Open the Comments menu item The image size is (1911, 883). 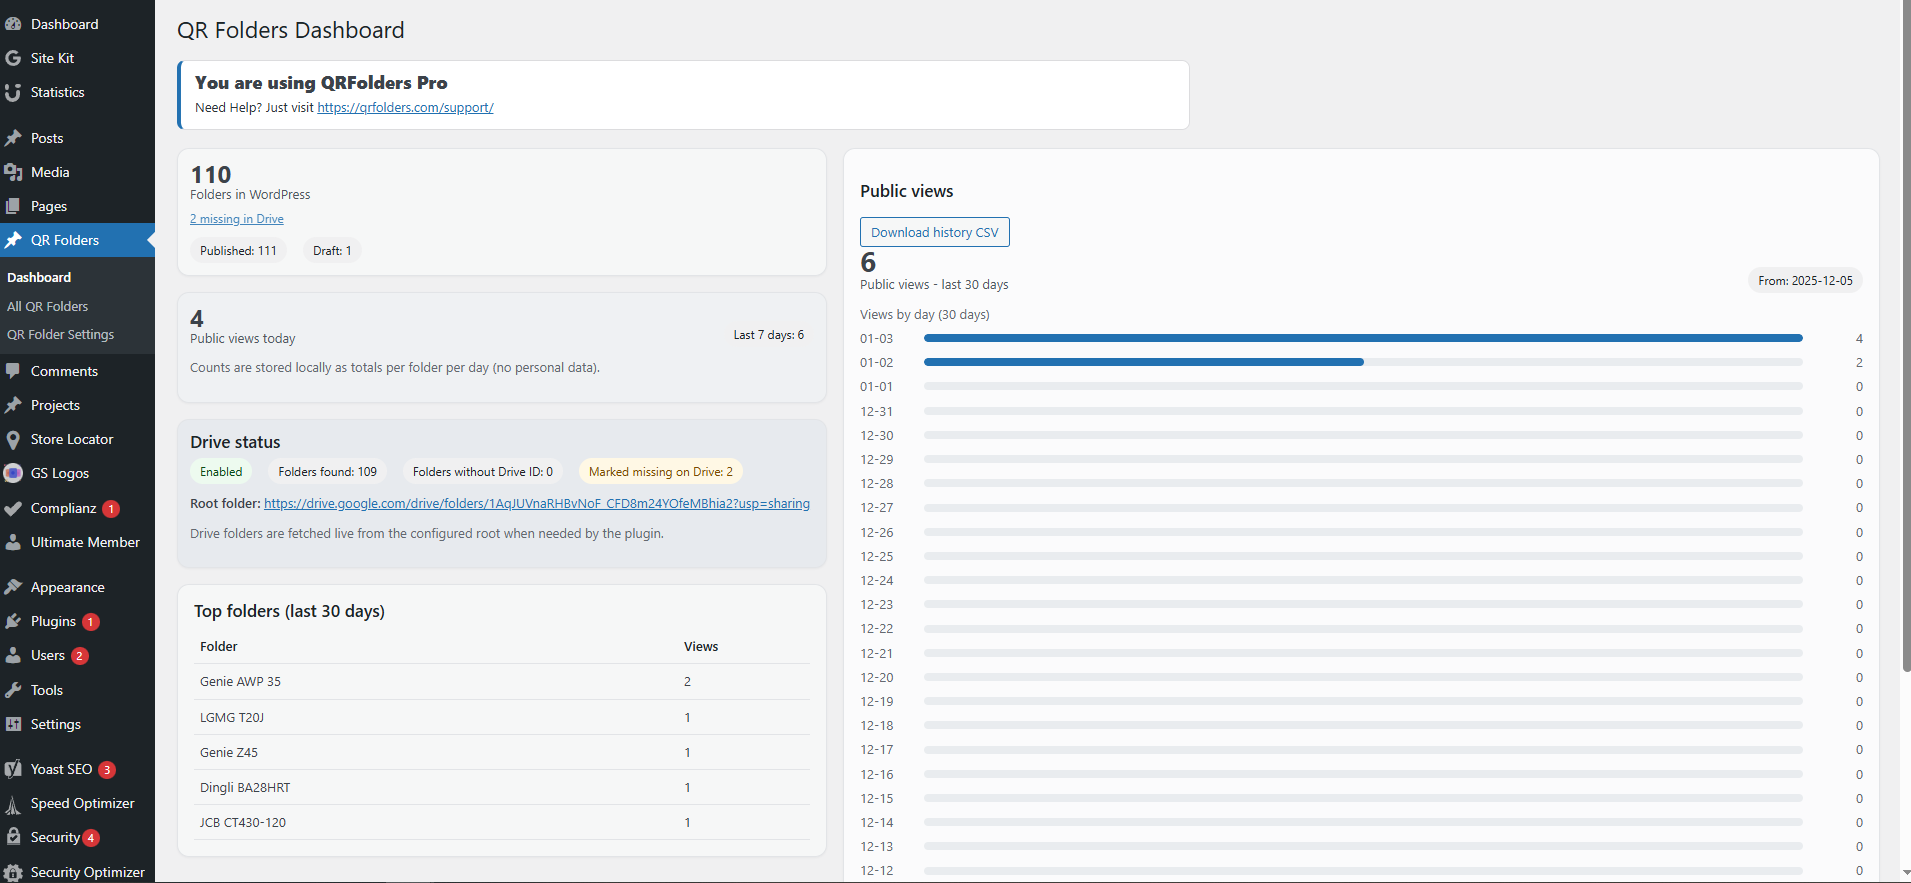(64, 371)
